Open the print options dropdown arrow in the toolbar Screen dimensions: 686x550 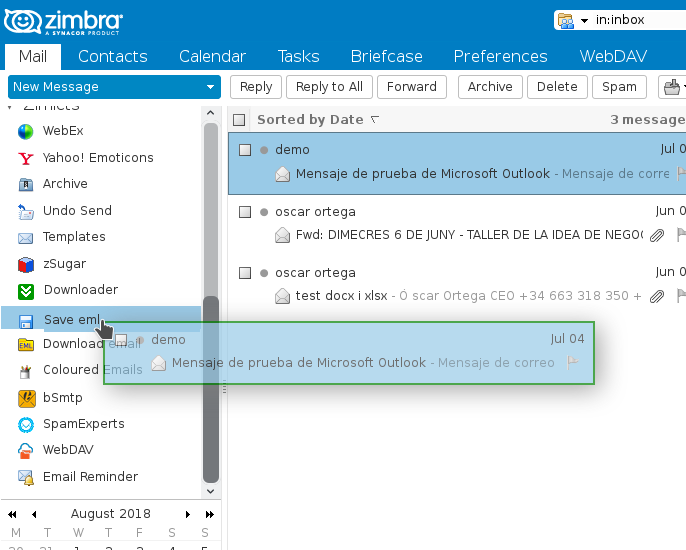[683, 87]
